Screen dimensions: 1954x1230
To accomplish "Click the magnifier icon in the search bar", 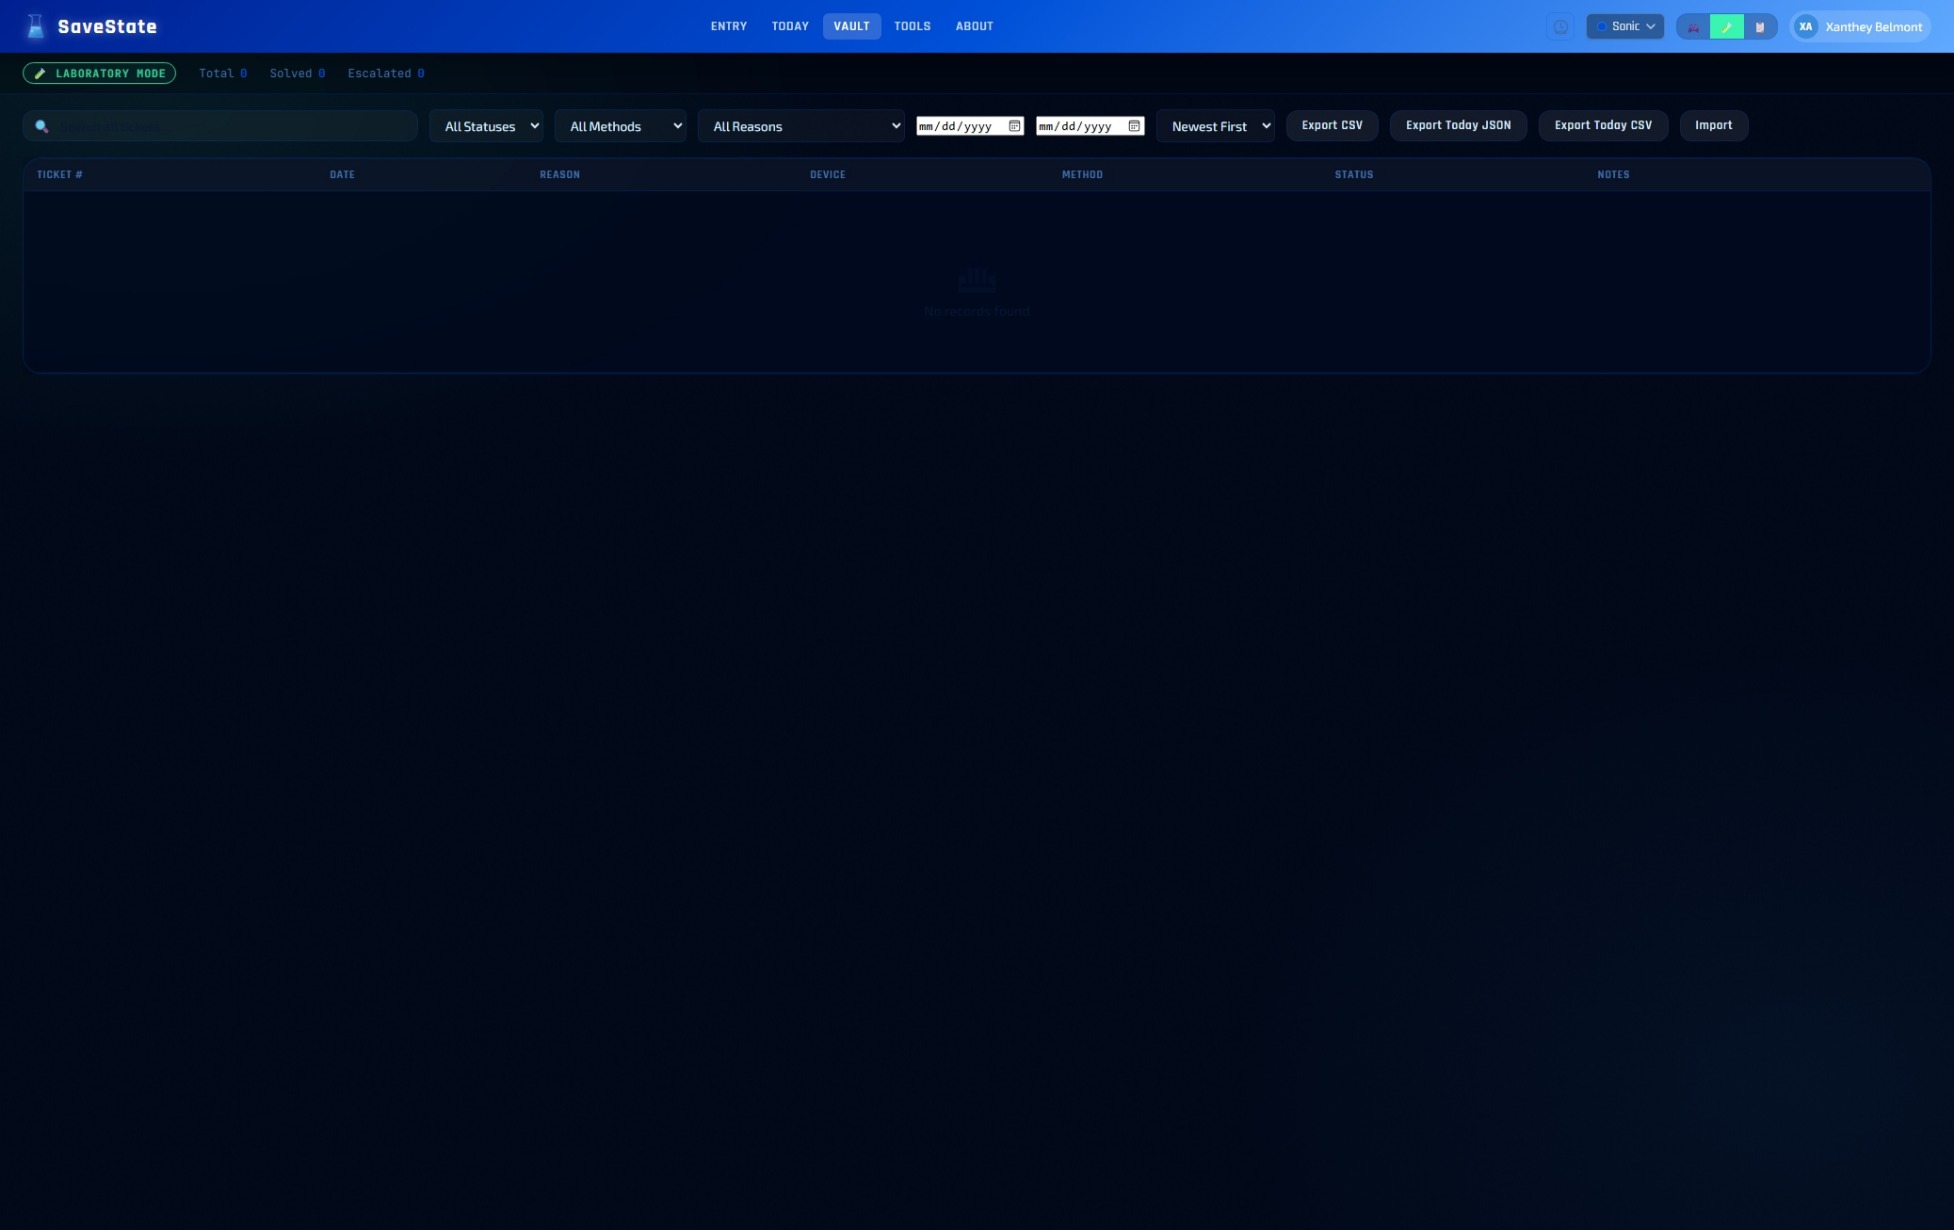I will 41,125.
